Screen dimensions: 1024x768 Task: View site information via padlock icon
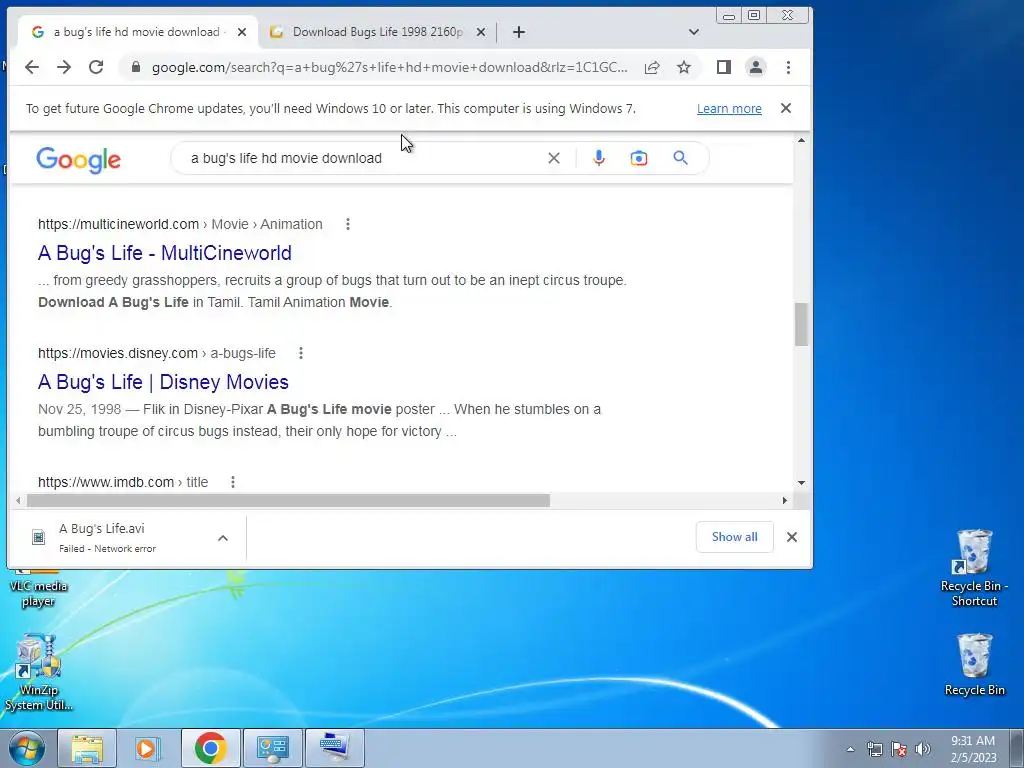coord(136,67)
